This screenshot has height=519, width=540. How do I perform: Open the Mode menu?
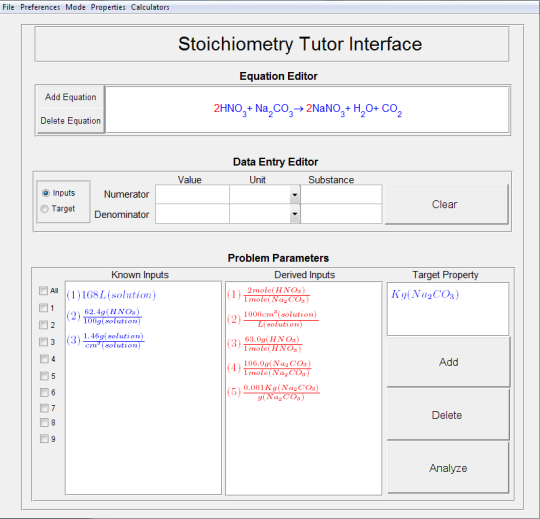(x=75, y=7)
